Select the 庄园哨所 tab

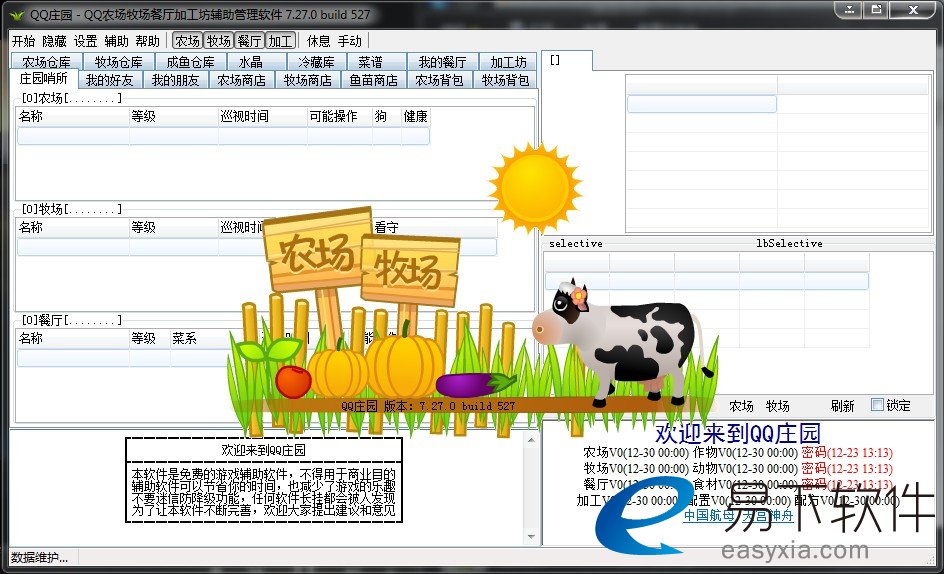43,79
